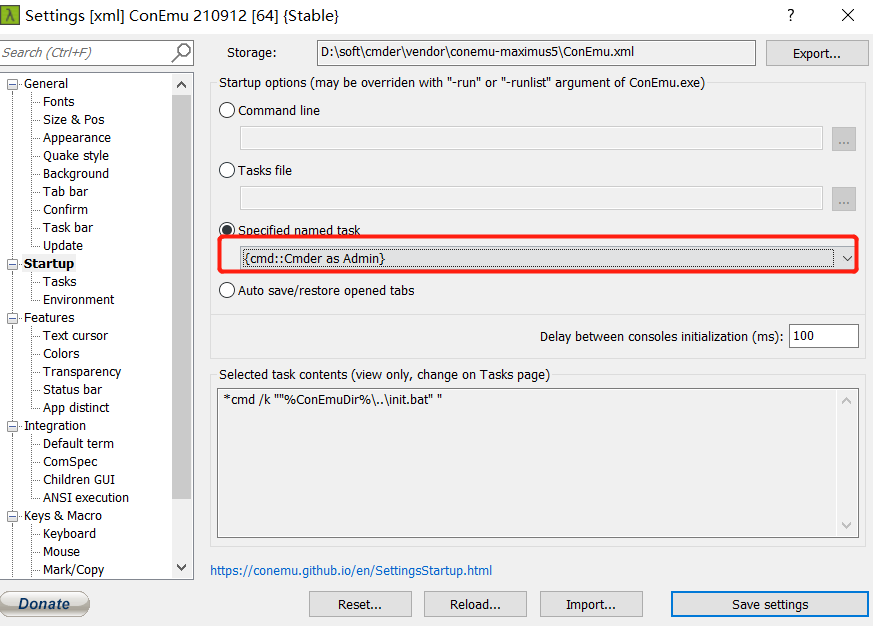This screenshot has height=626, width=873.
Task: Click the delay between consoles field
Action: pos(823,336)
